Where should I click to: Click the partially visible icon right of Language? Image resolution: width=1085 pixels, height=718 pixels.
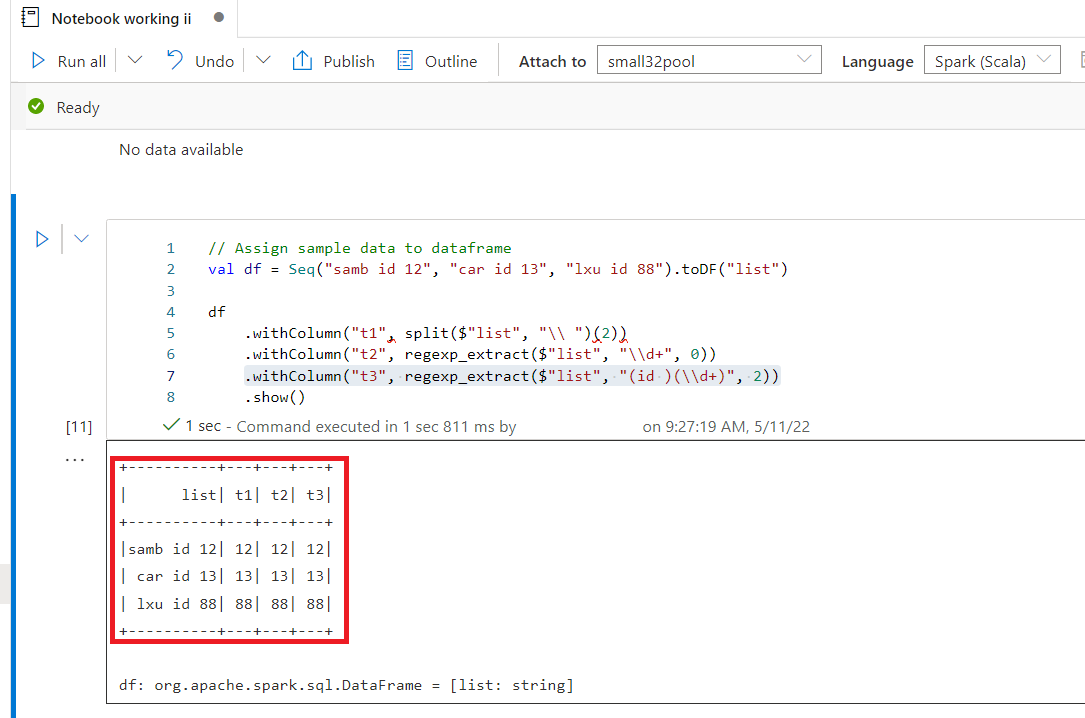click(x=1082, y=60)
